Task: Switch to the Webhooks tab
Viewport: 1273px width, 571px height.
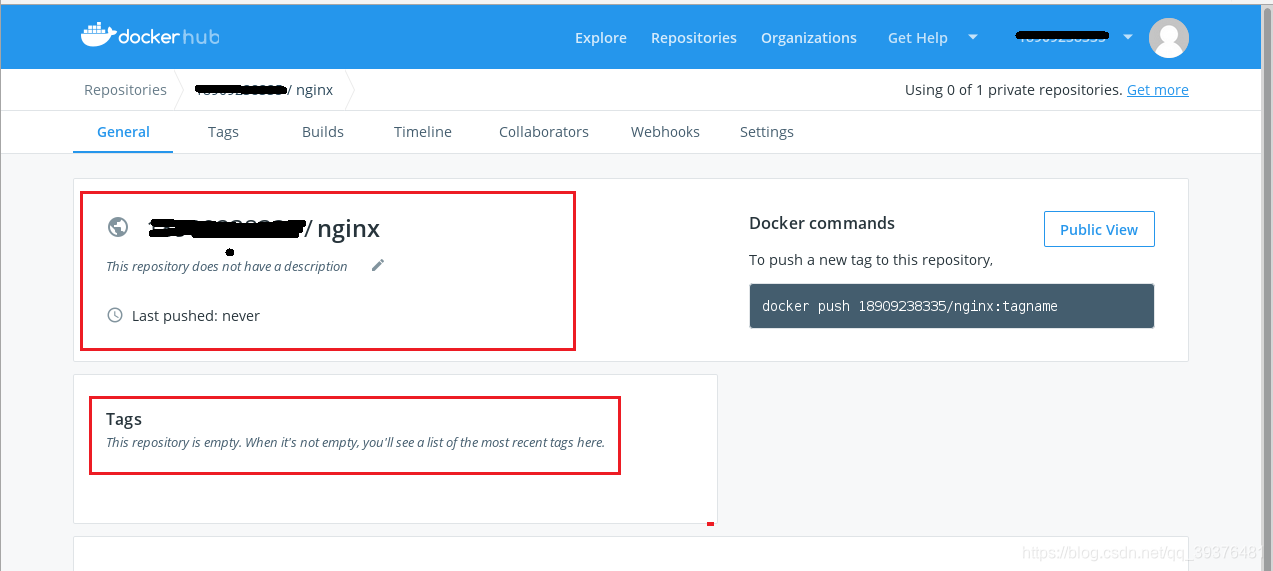Action: 665,132
